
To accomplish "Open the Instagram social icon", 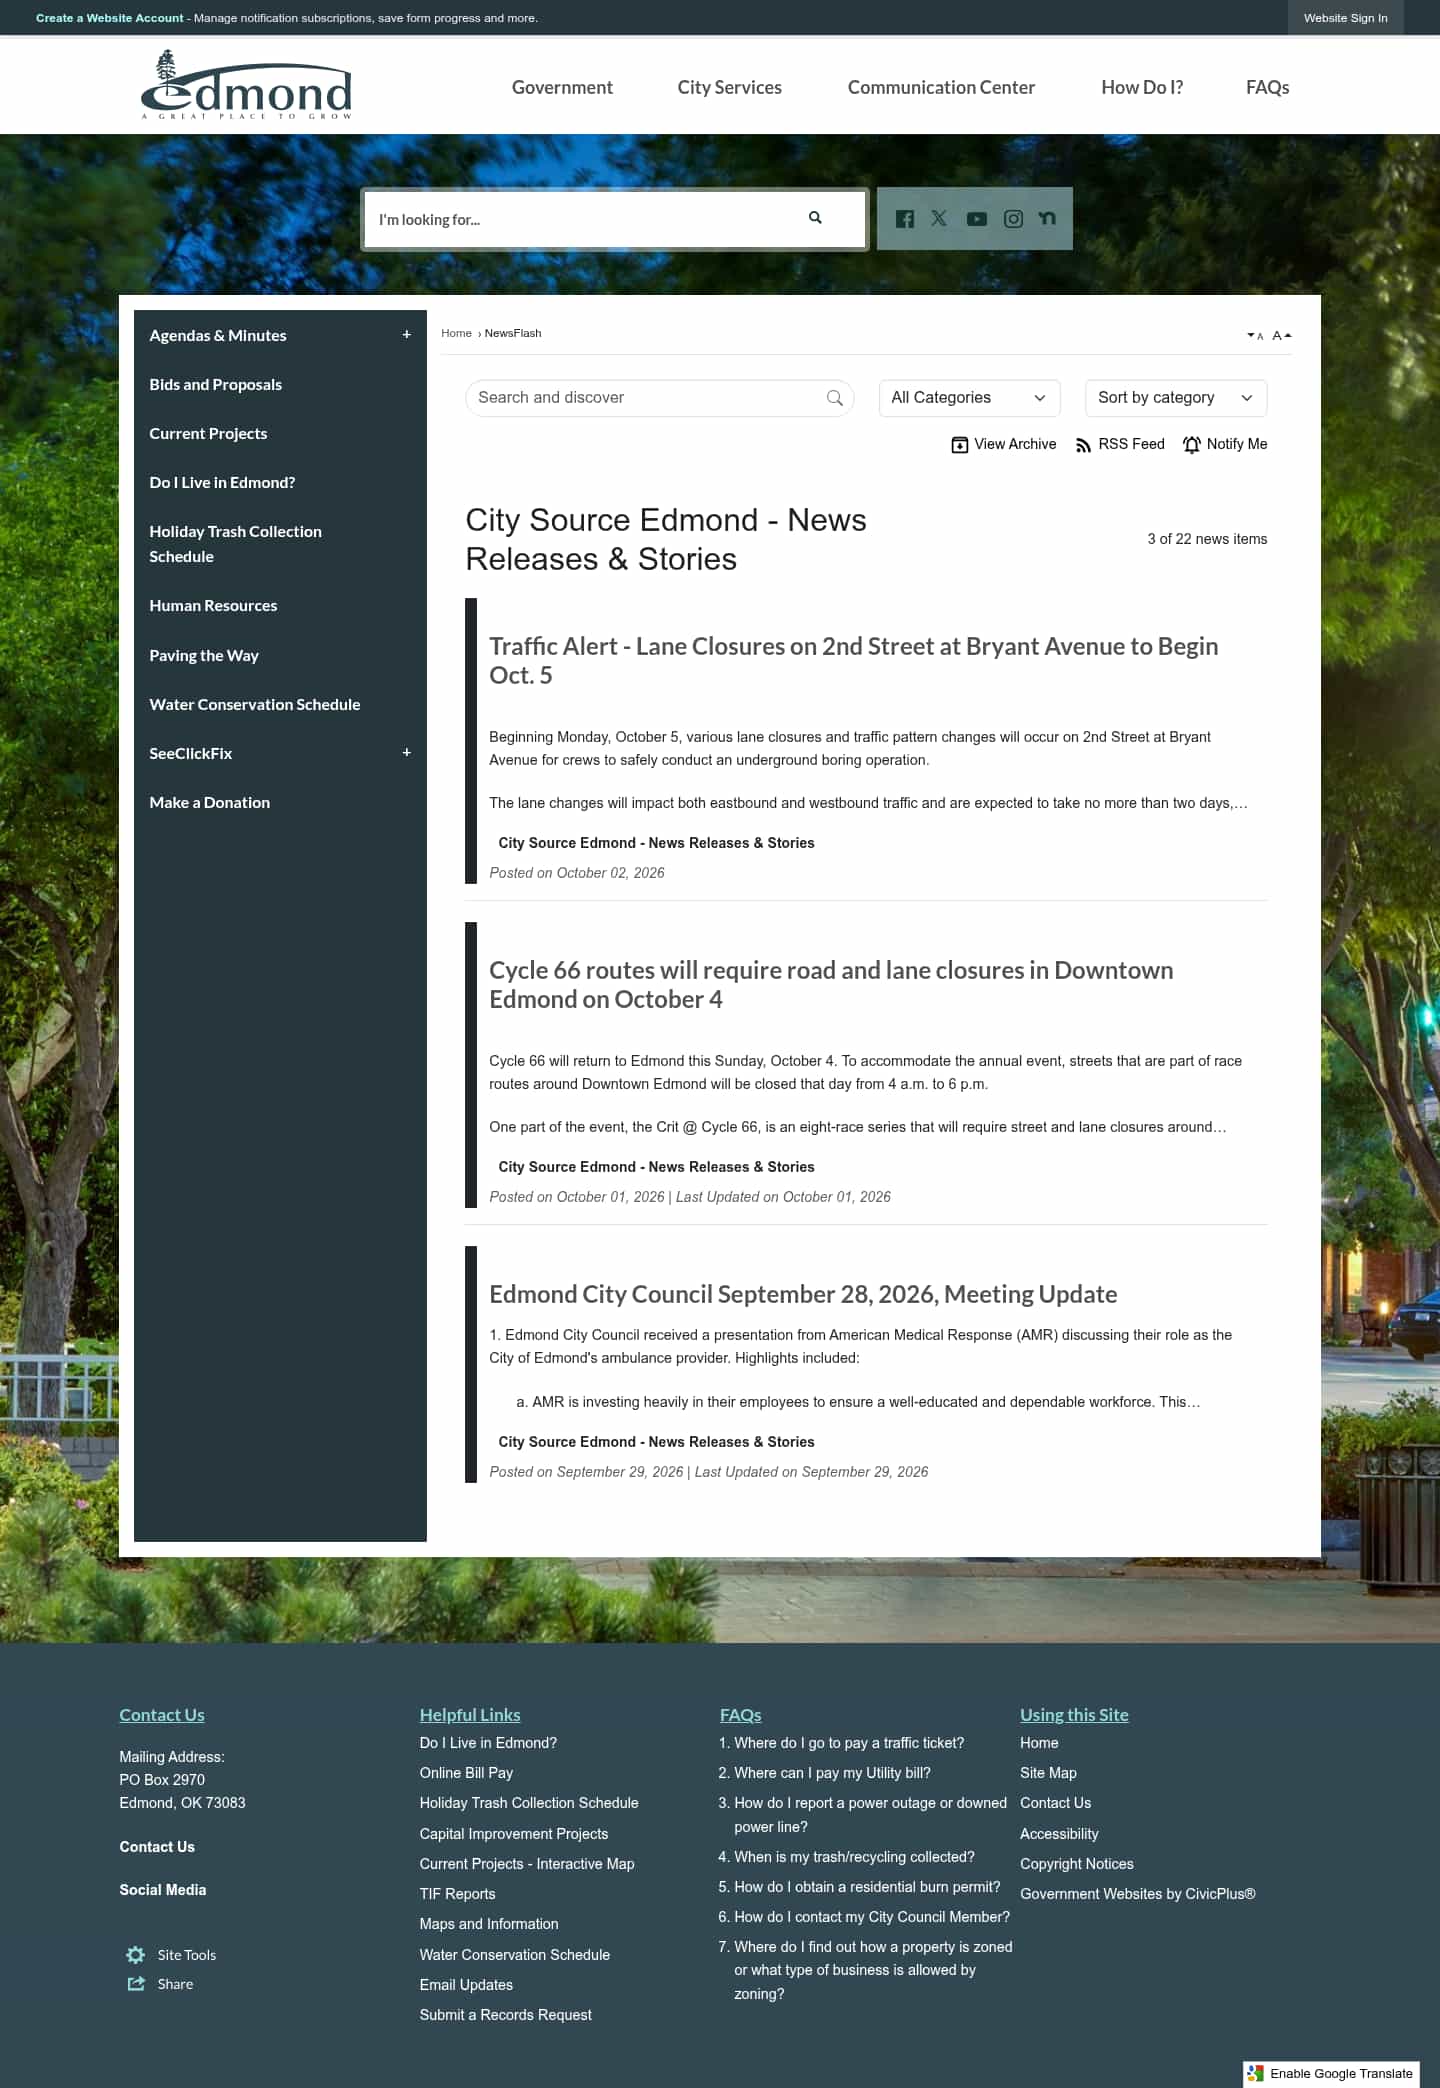I will [1013, 219].
